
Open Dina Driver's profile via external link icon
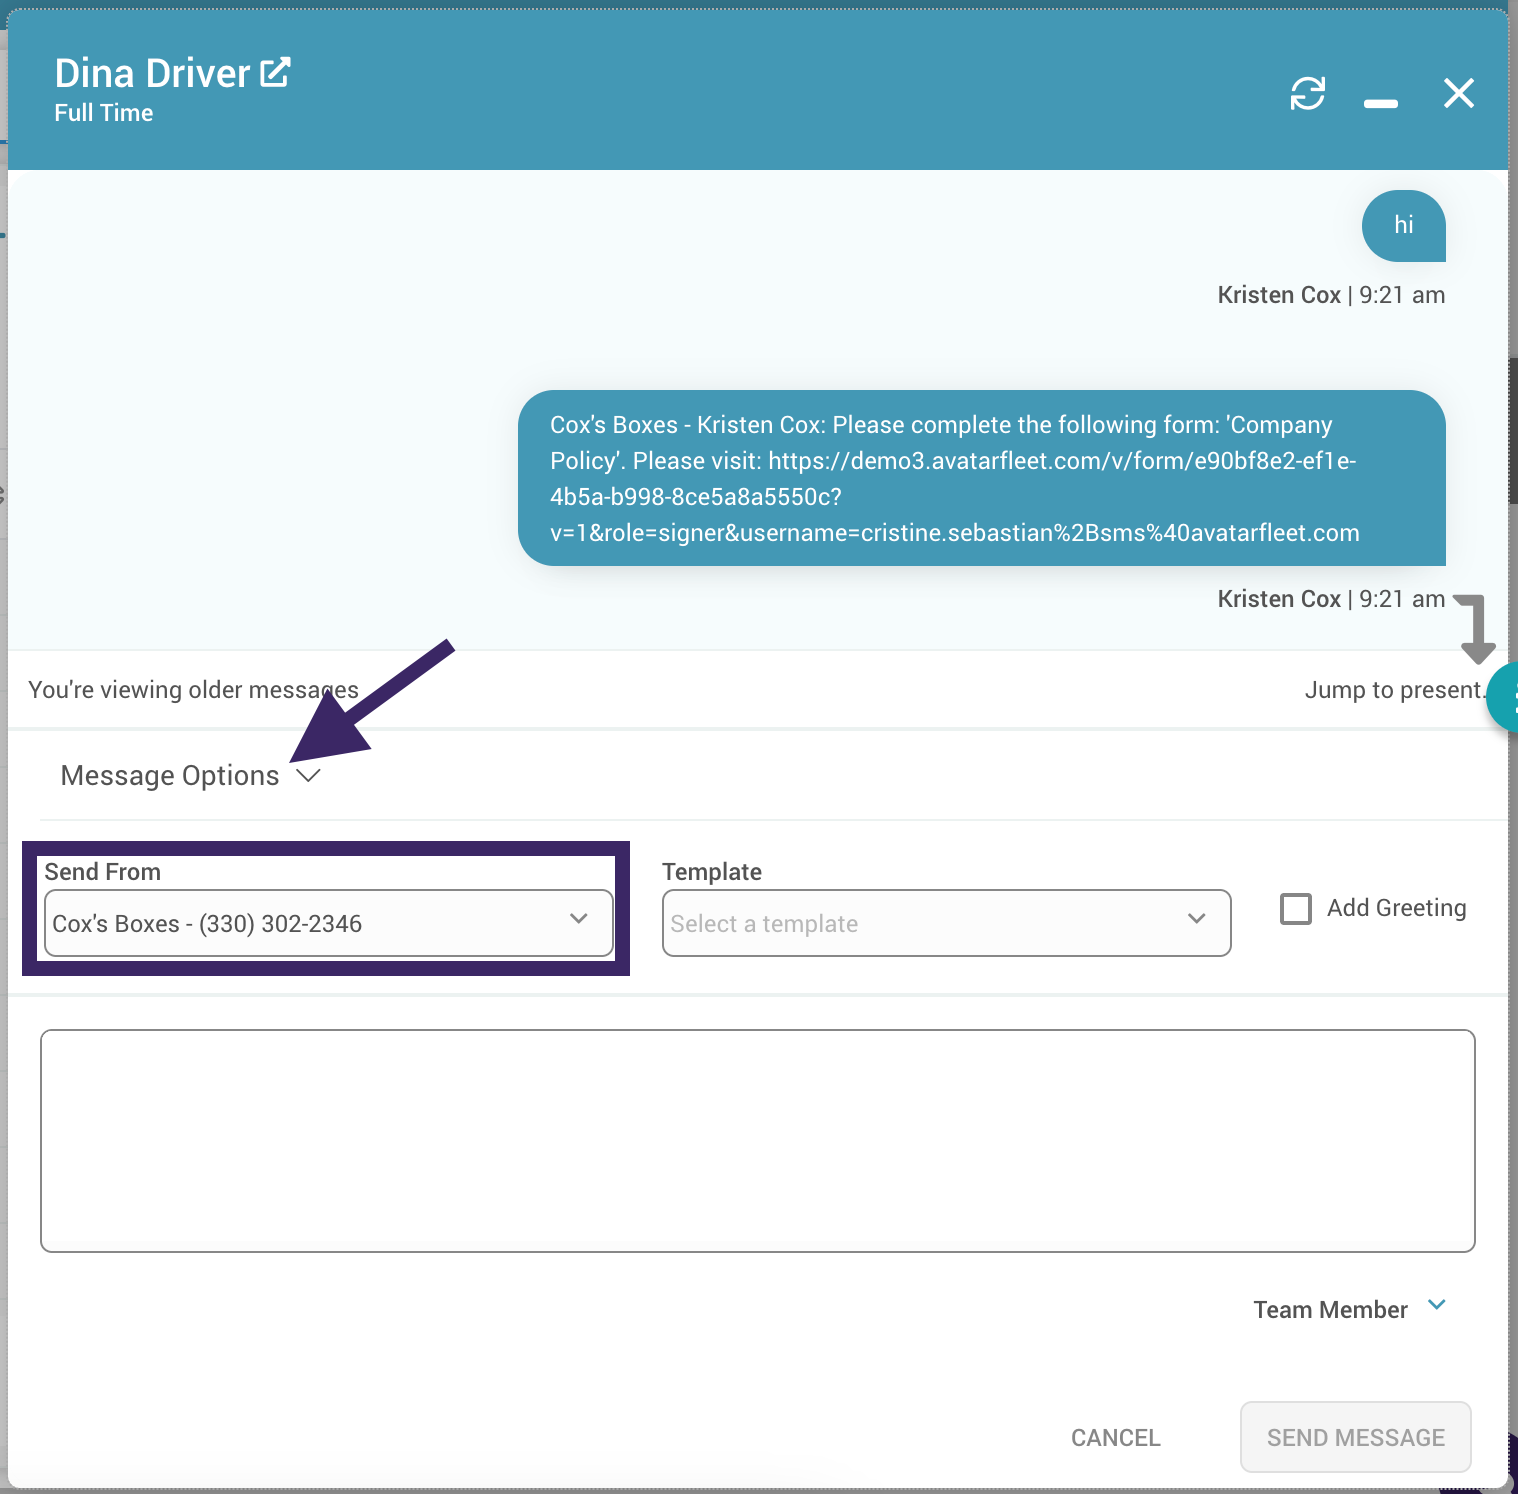[275, 73]
